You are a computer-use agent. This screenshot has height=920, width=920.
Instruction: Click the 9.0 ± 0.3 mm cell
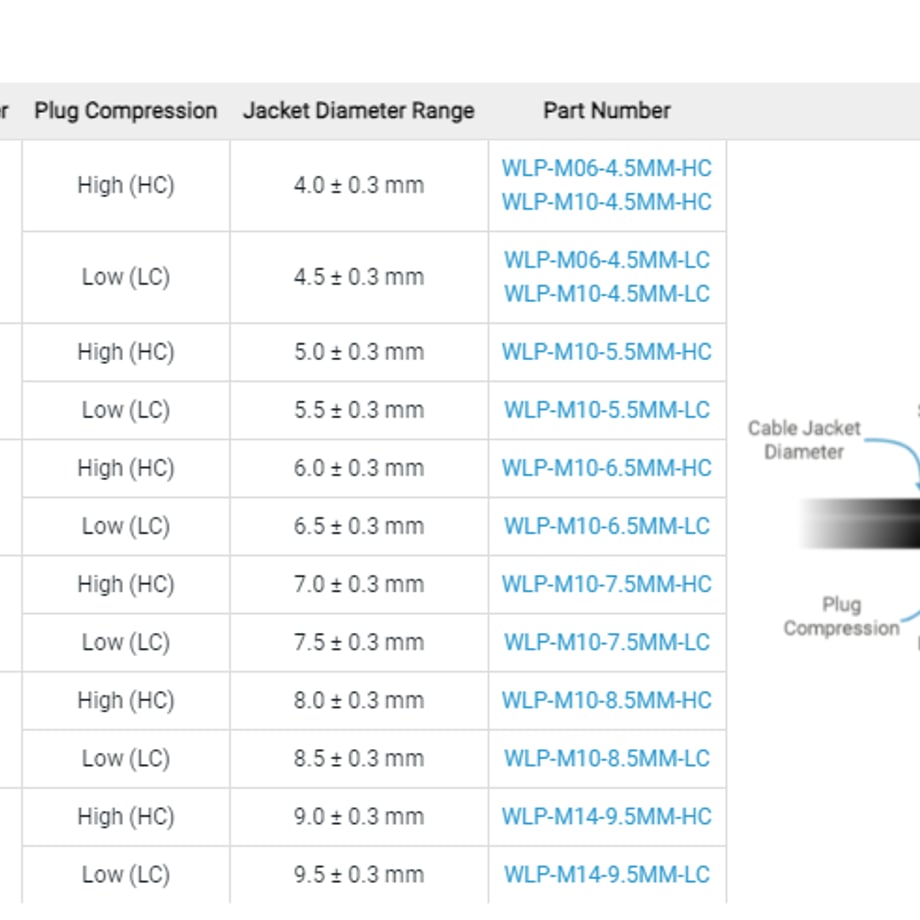click(x=359, y=817)
